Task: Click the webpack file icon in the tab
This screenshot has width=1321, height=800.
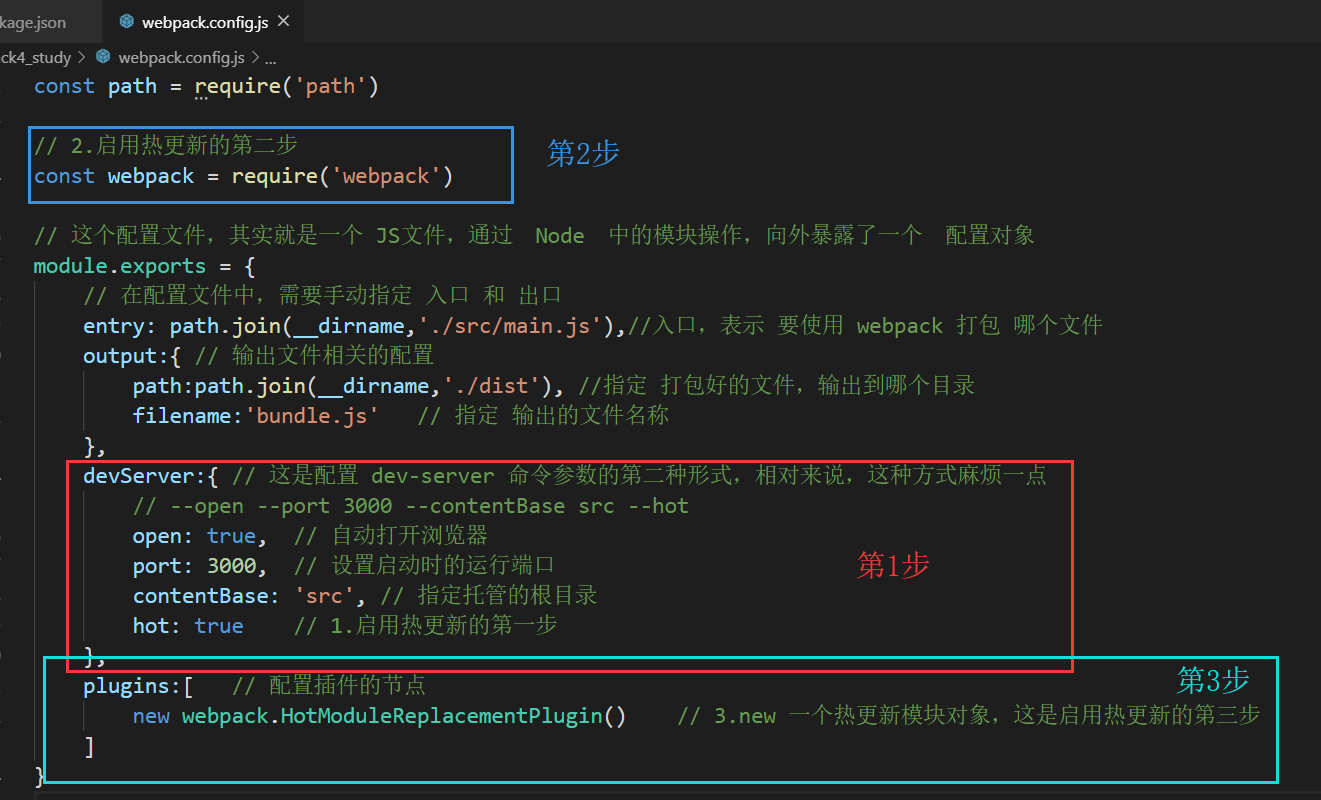Action: 126,21
